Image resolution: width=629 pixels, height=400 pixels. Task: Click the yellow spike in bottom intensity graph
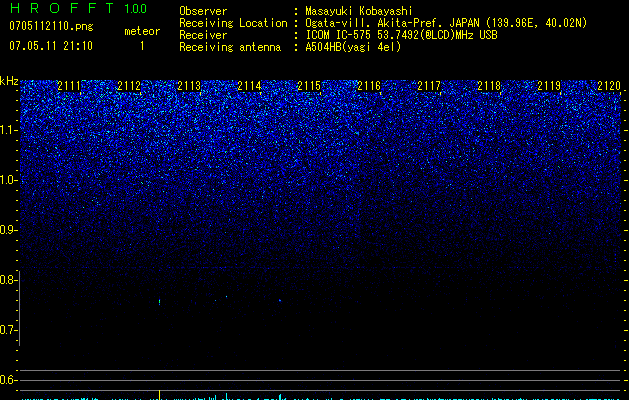pyautogui.click(x=160, y=395)
